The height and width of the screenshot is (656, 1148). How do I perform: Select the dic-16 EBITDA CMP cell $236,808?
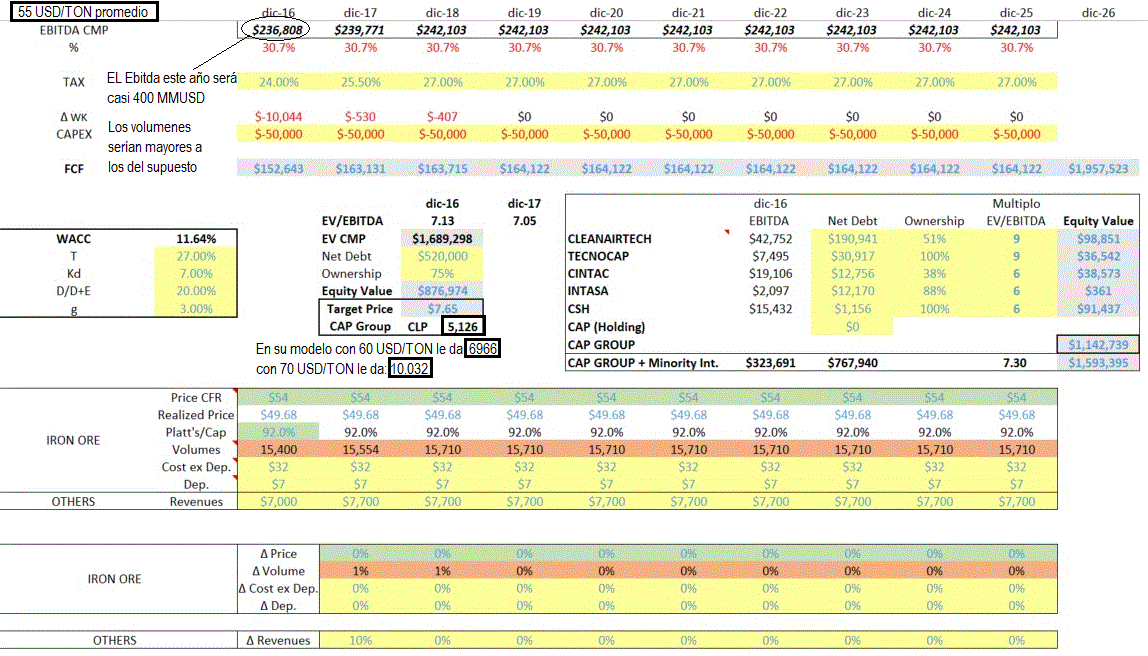click(x=277, y=30)
